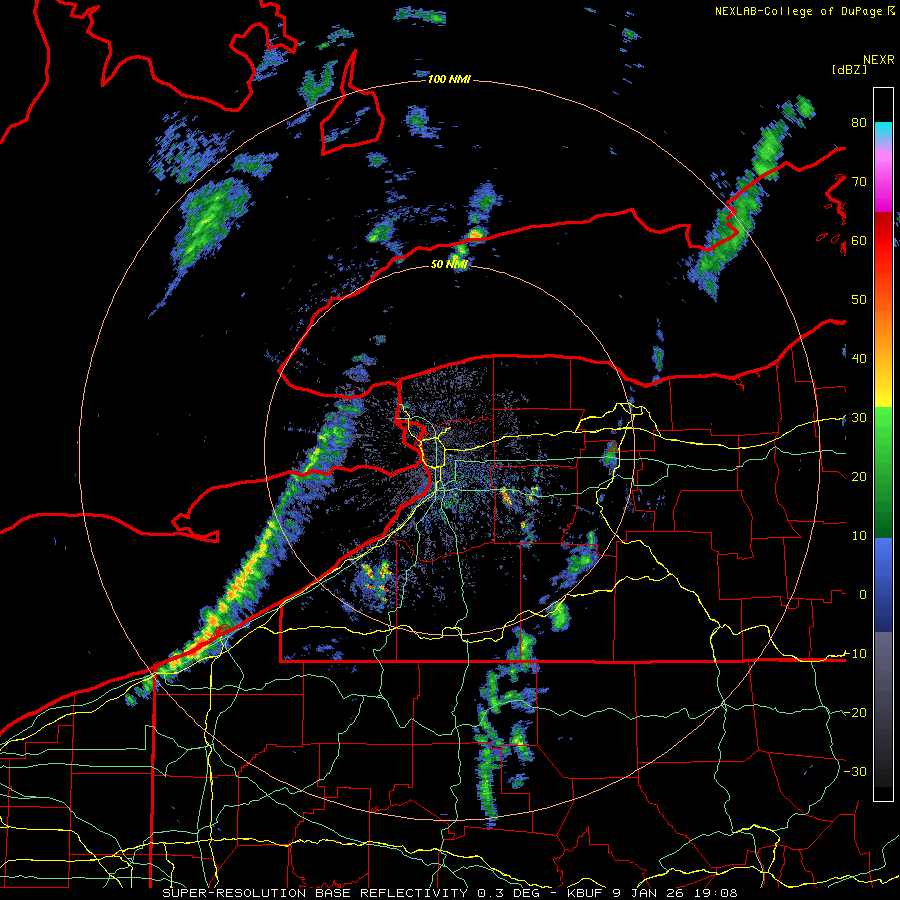Select the 60 value on the dBZ scale
The height and width of the screenshot is (900, 900).
[x=859, y=240]
